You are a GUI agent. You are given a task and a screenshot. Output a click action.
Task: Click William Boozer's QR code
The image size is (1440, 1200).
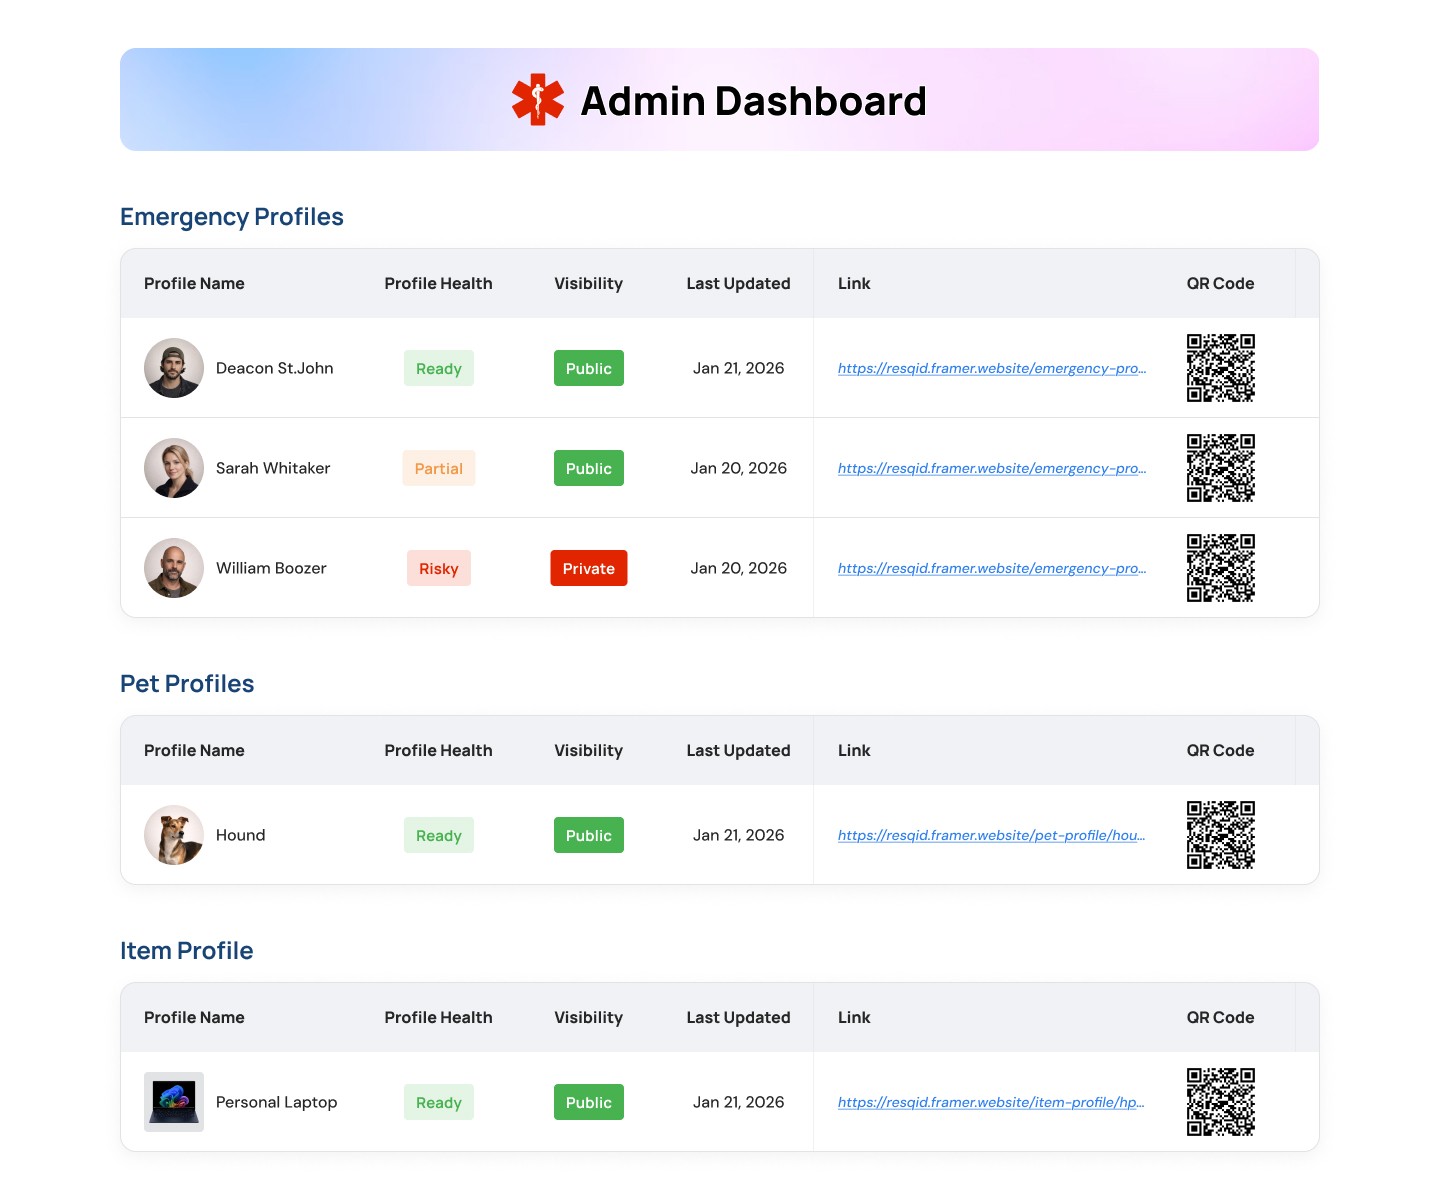1220,567
